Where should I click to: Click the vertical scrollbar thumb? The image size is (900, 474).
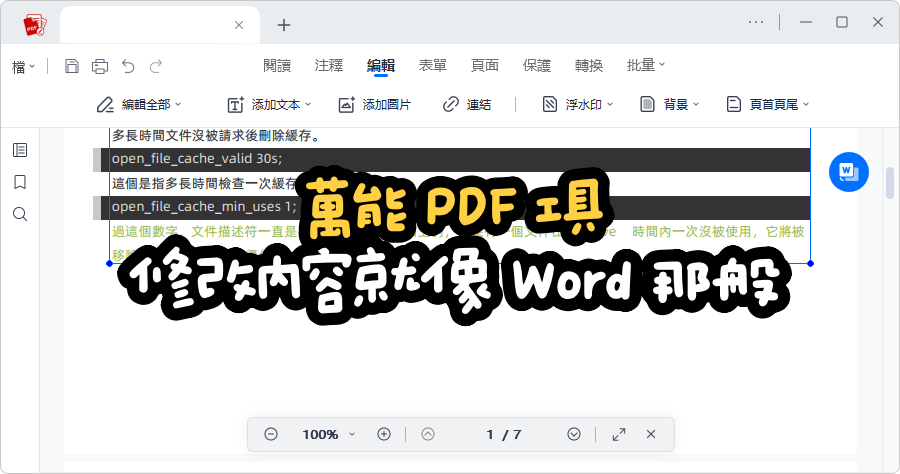(x=890, y=182)
